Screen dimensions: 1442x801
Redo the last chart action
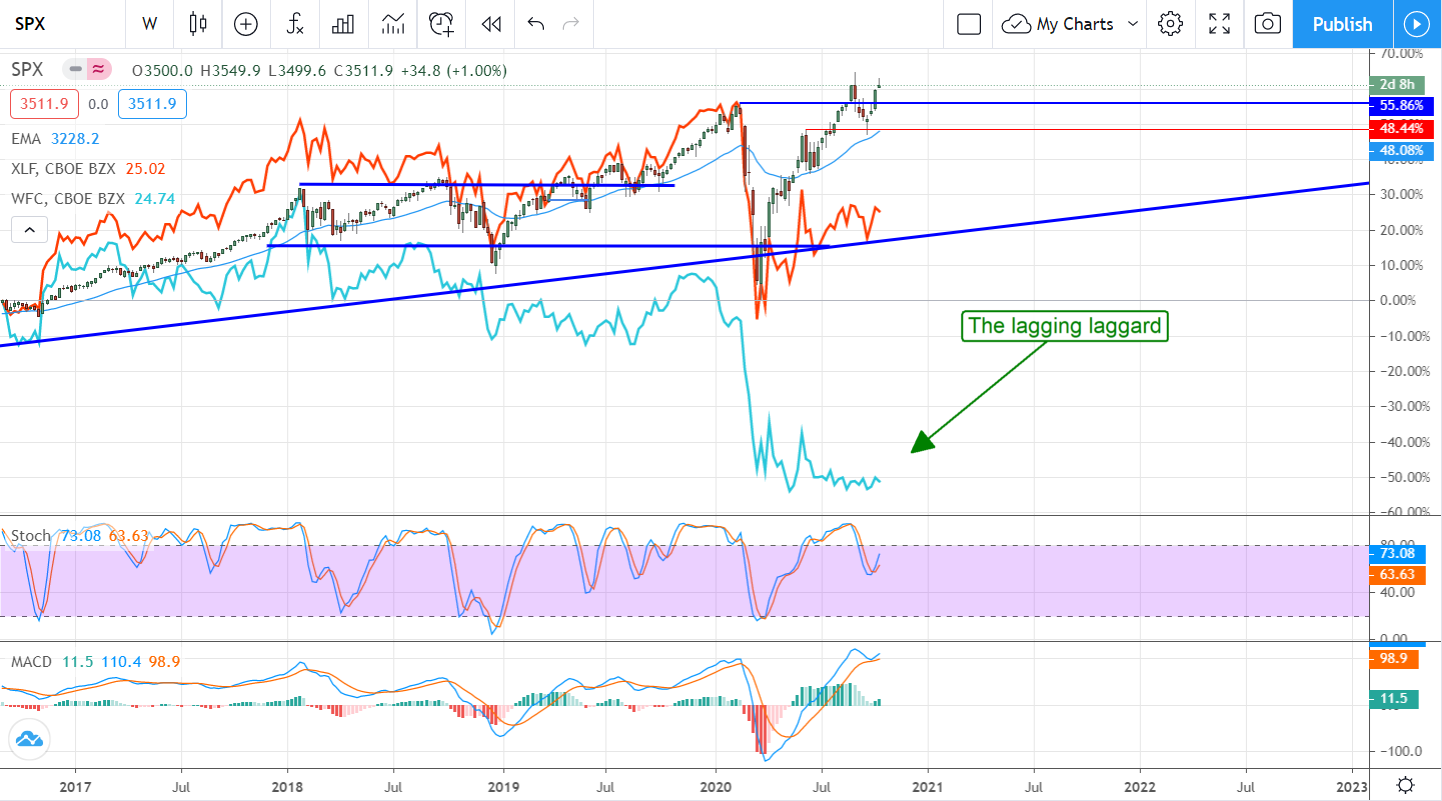(x=571, y=24)
